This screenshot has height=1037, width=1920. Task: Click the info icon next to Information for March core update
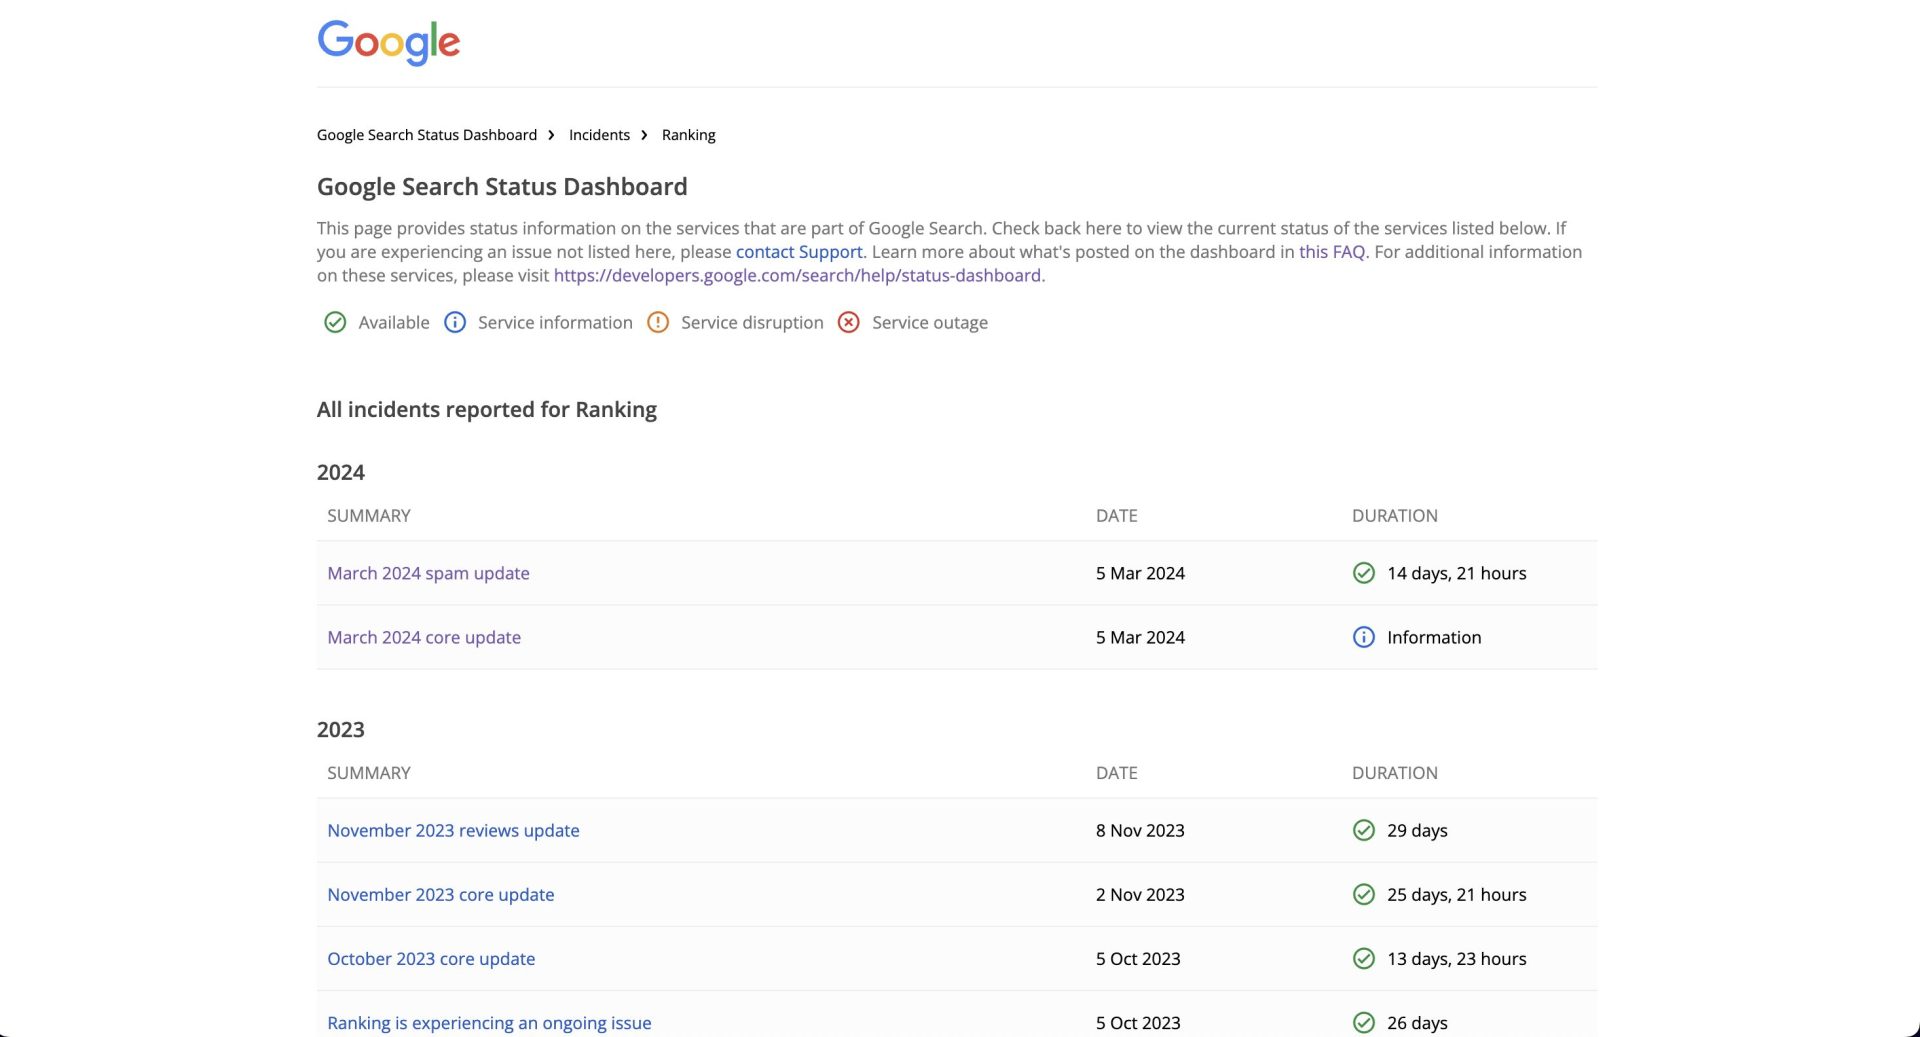coord(1363,637)
